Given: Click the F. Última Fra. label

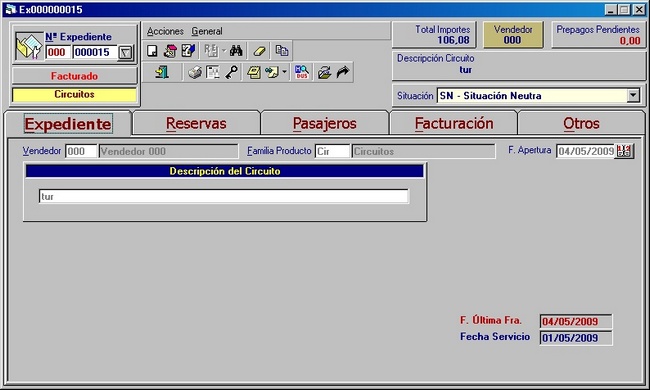Looking at the screenshot, I should (491, 320).
